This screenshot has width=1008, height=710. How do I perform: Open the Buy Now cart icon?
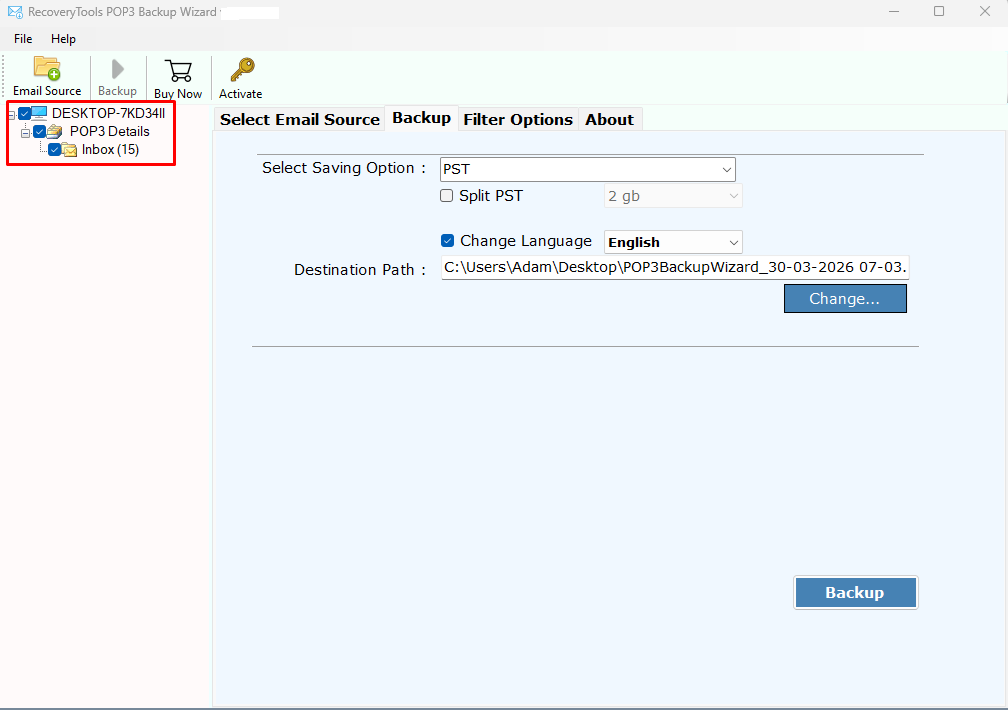(x=178, y=71)
